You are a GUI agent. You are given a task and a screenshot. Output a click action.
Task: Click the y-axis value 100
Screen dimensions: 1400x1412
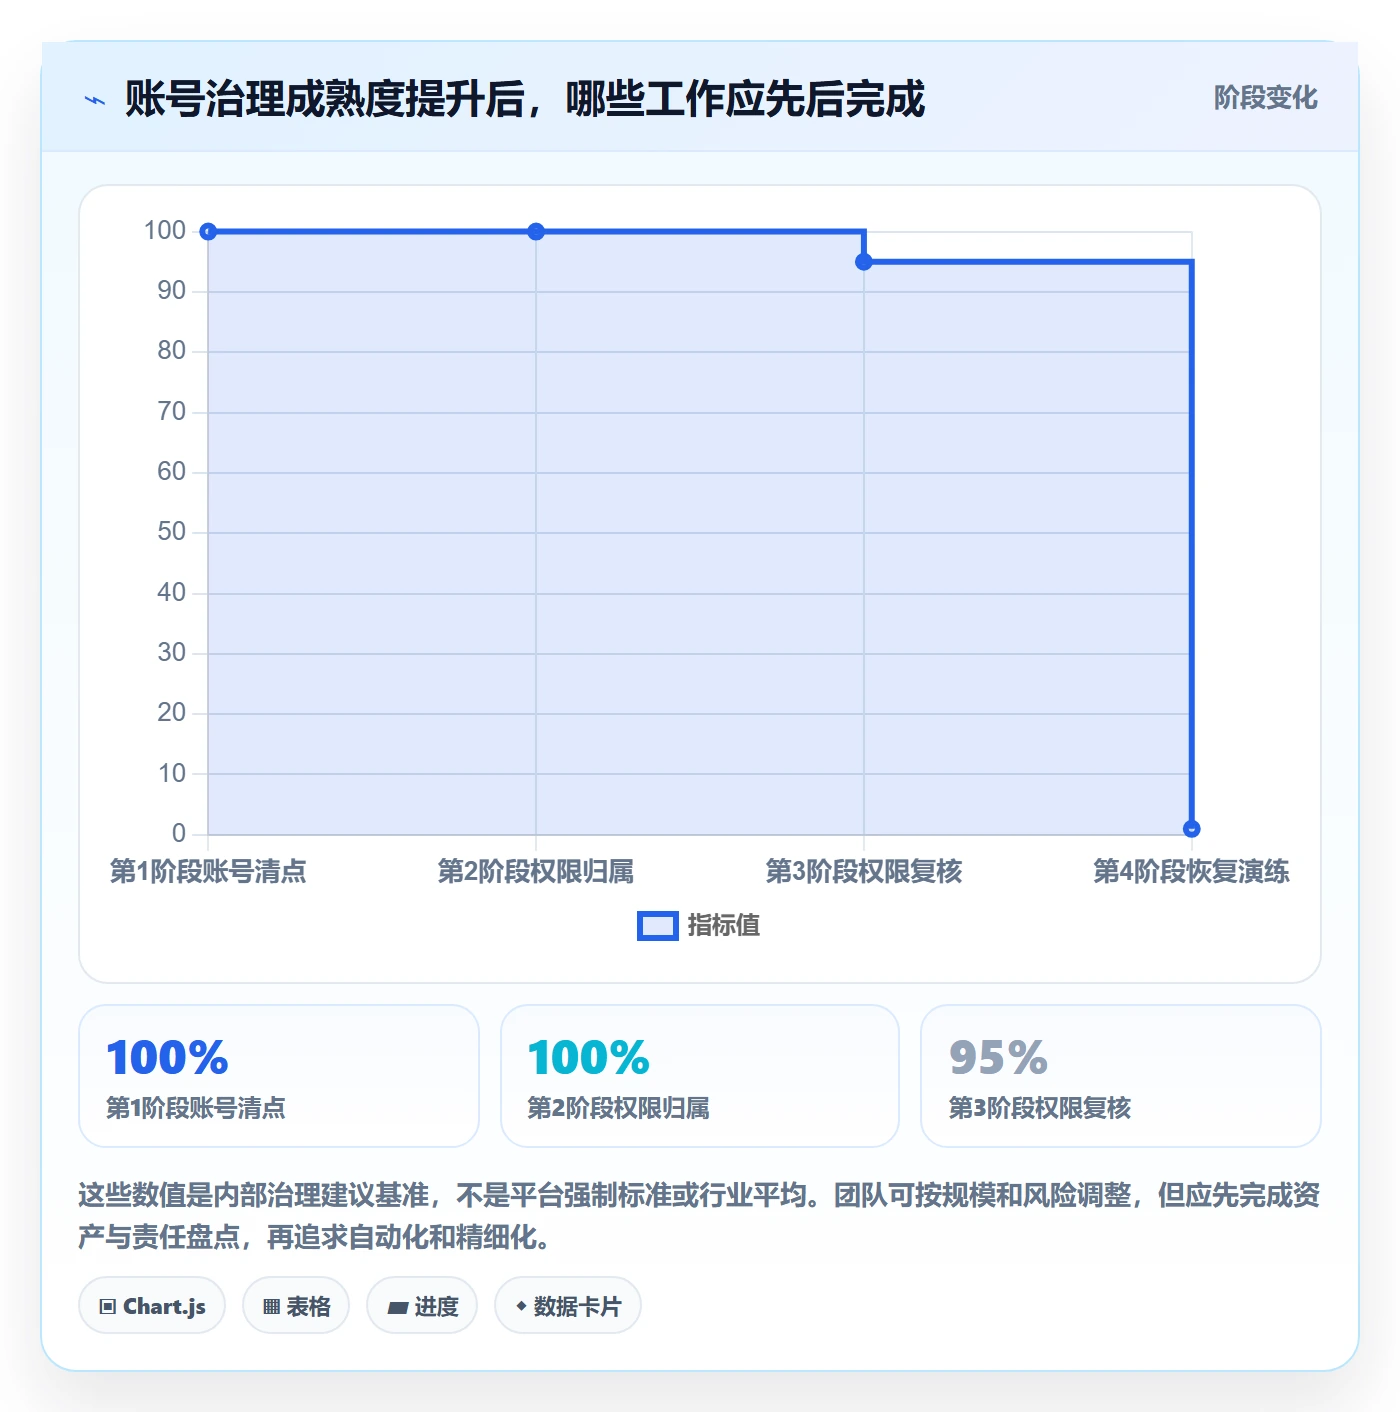pyautogui.click(x=165, y=231)
